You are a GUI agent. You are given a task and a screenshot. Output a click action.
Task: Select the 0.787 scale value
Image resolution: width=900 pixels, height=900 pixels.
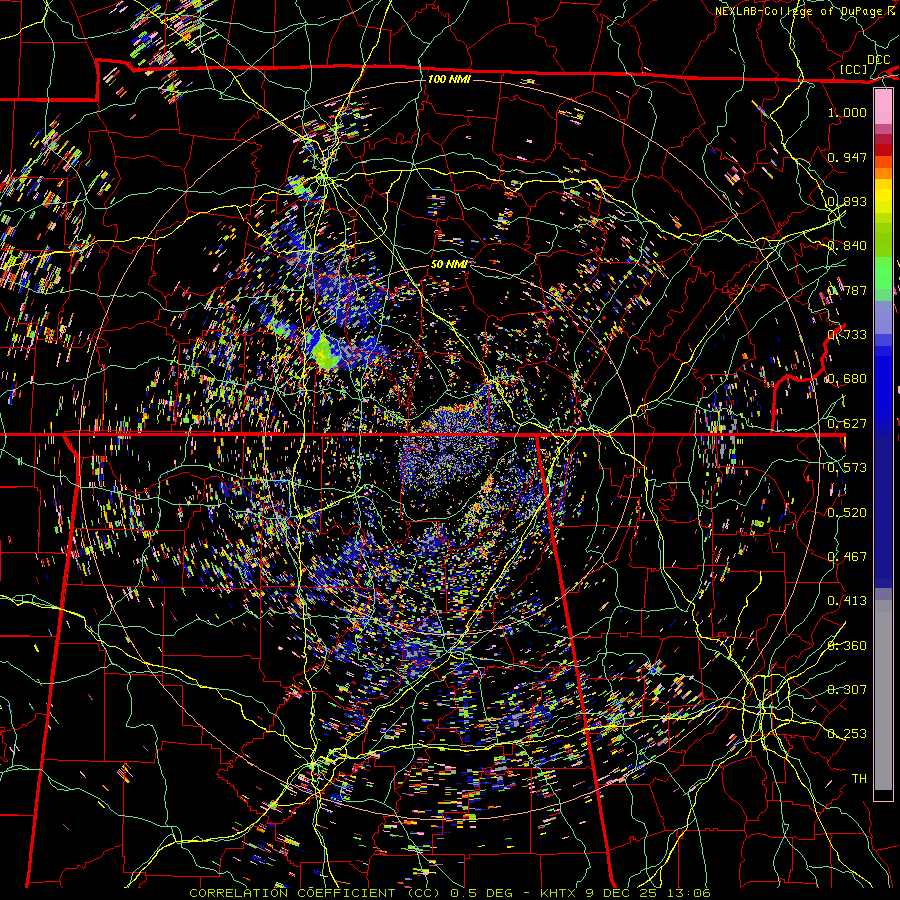(847, 290)
